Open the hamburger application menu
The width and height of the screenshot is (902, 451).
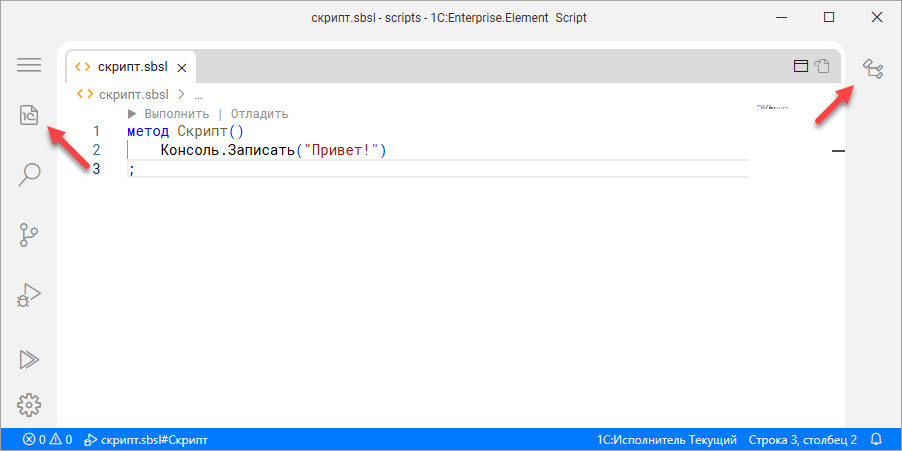click(x=29, y=65)
